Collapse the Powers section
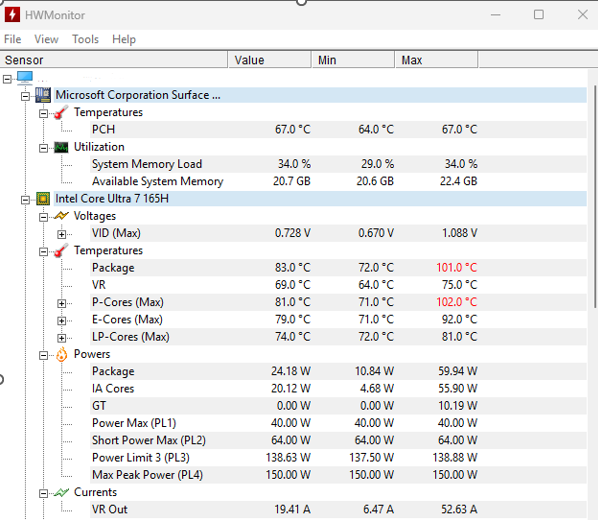Viewport: 598px width, 520px height. 43,356
